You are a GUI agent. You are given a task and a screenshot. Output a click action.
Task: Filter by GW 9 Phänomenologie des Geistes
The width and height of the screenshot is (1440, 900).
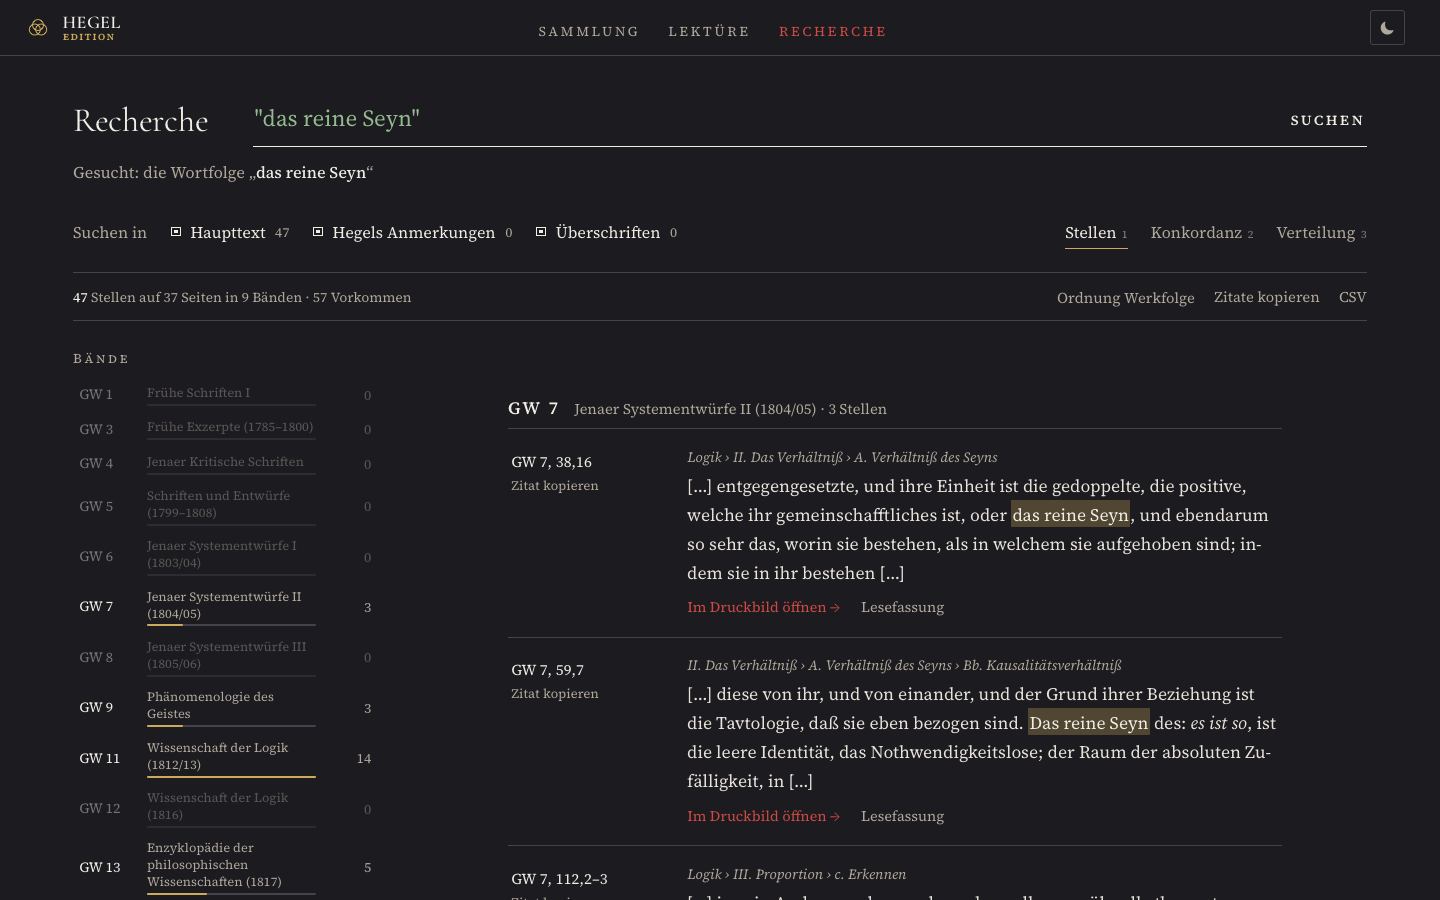pyautogui.click(x=226, y=707)
